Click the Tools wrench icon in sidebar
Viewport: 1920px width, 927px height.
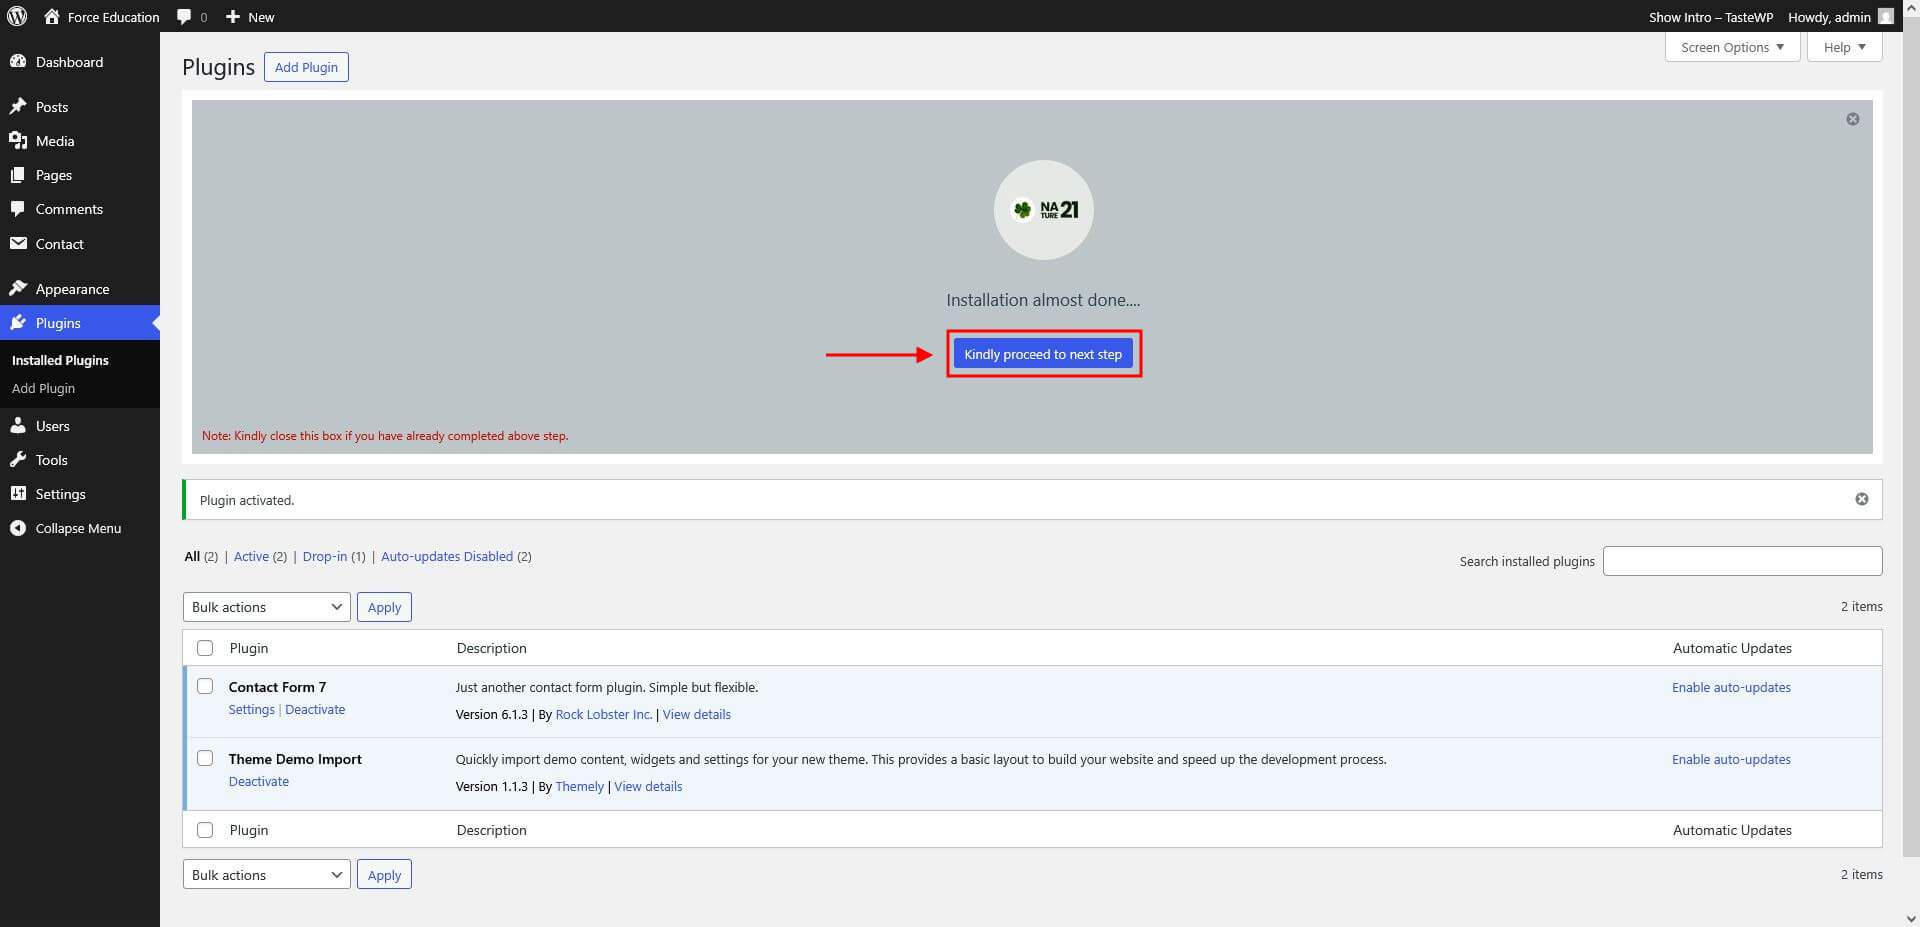pyautogui.click(x=18, y=460)
